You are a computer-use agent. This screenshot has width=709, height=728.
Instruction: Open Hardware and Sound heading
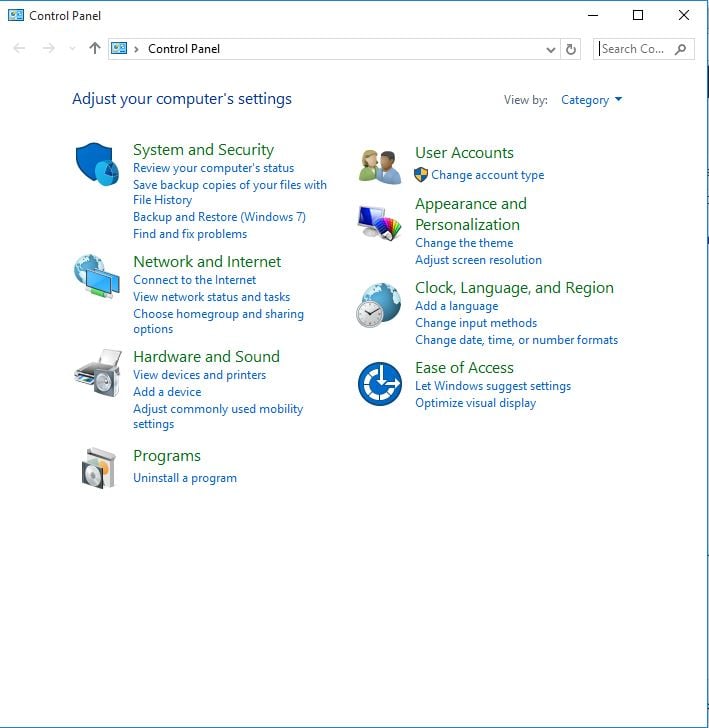coord(207,357)
